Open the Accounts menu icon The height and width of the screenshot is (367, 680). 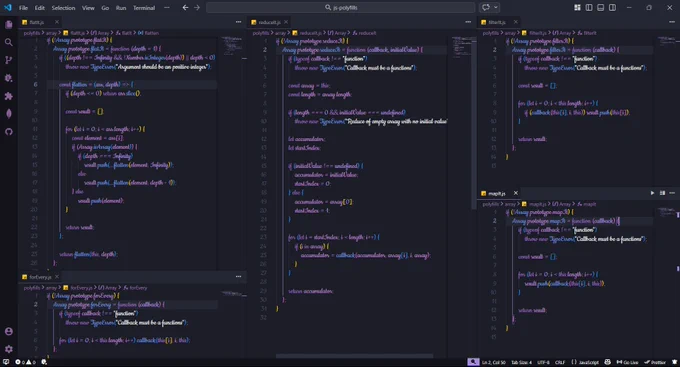[x=9, y=331]
